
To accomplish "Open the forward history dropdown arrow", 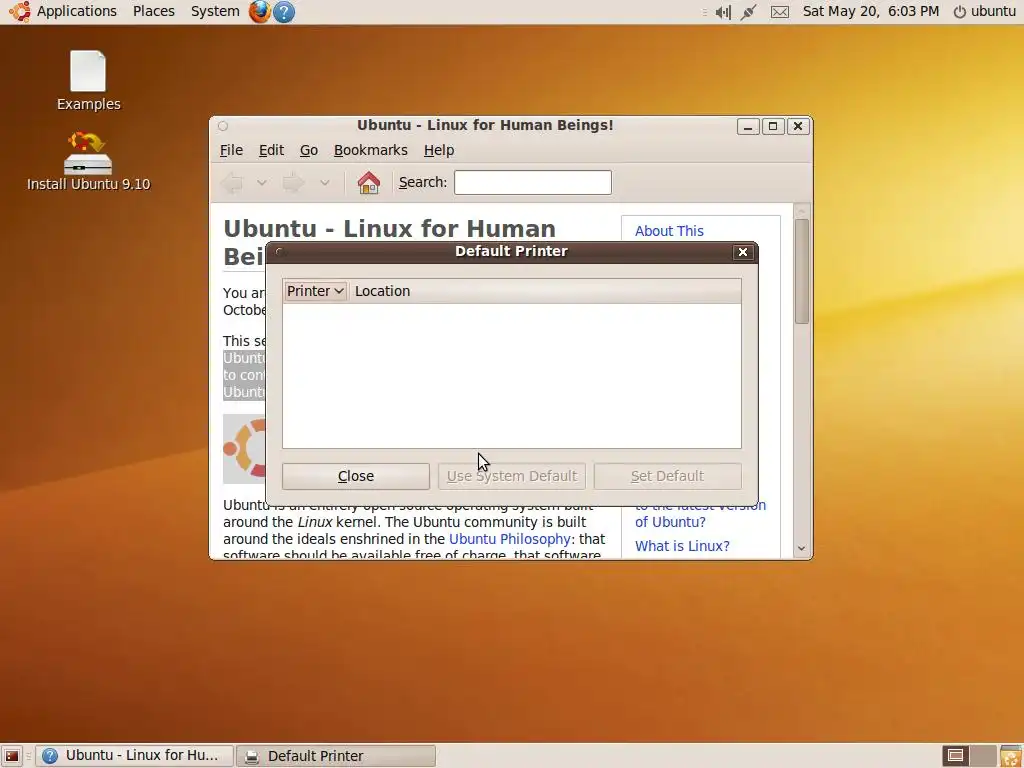I will [325, 183].
